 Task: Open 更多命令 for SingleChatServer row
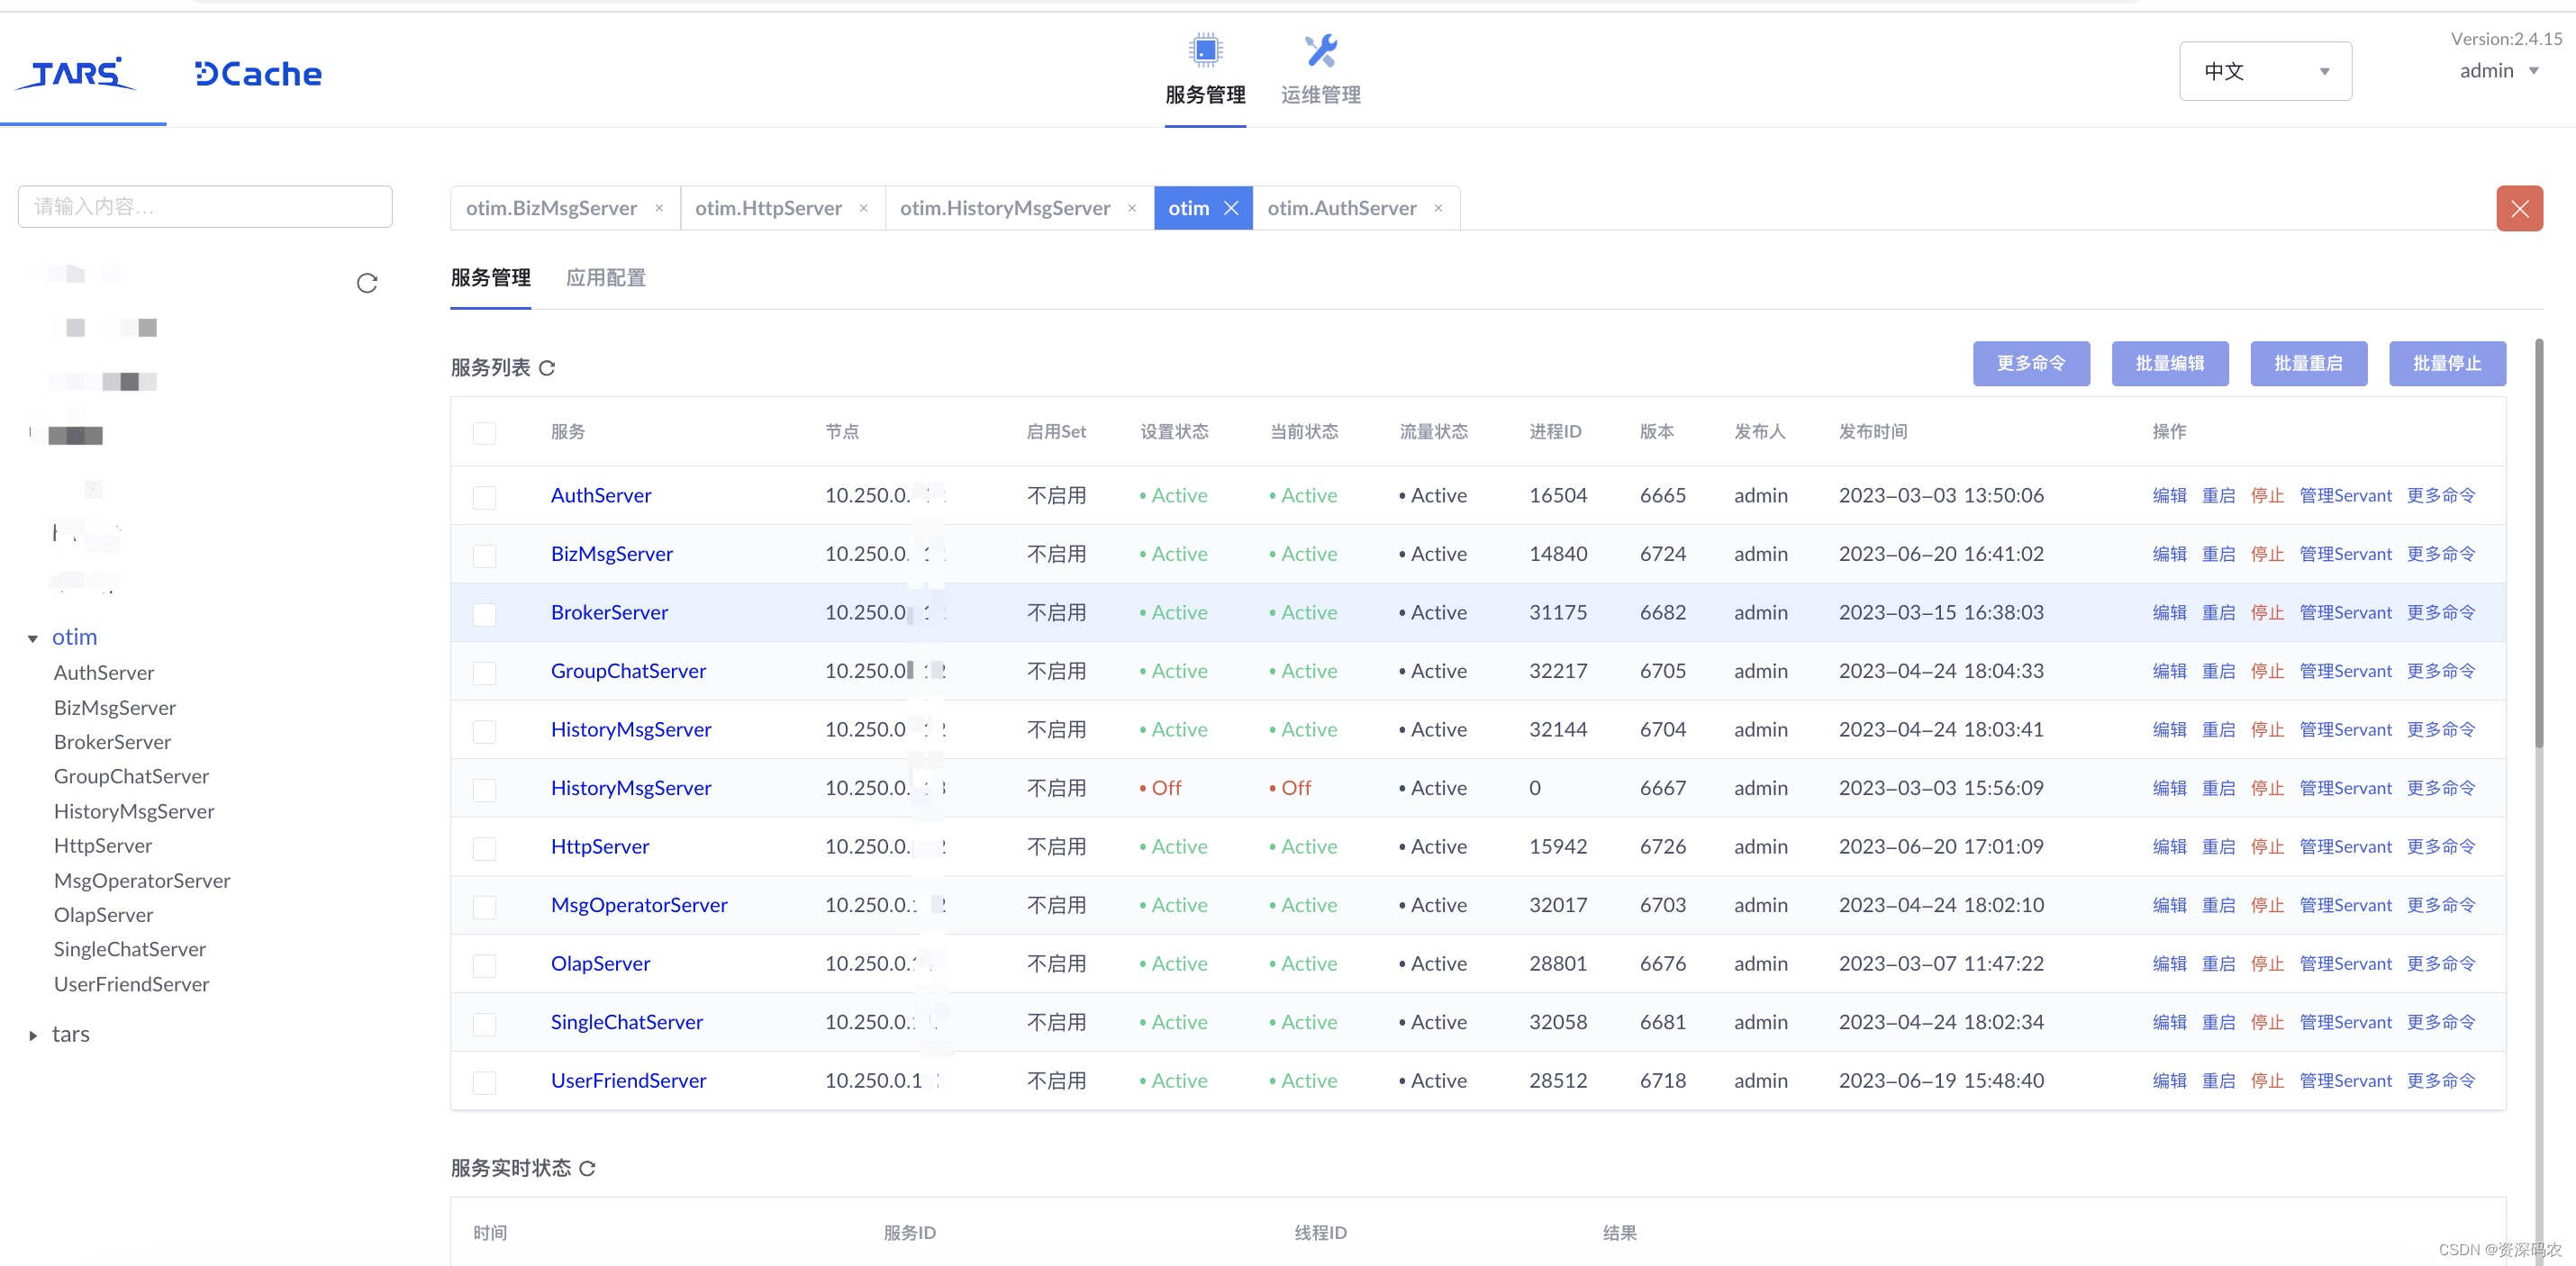point(2440,1022)
